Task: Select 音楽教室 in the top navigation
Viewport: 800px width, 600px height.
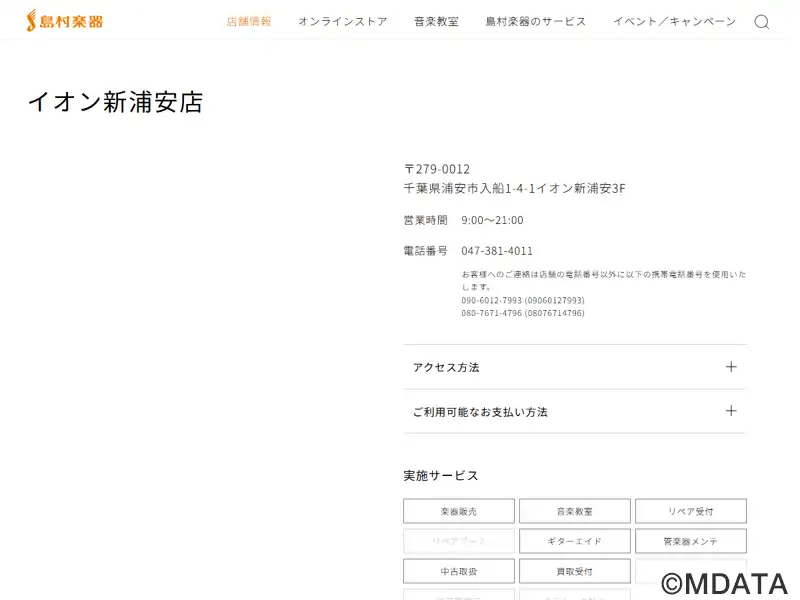Action: [436, 21]
